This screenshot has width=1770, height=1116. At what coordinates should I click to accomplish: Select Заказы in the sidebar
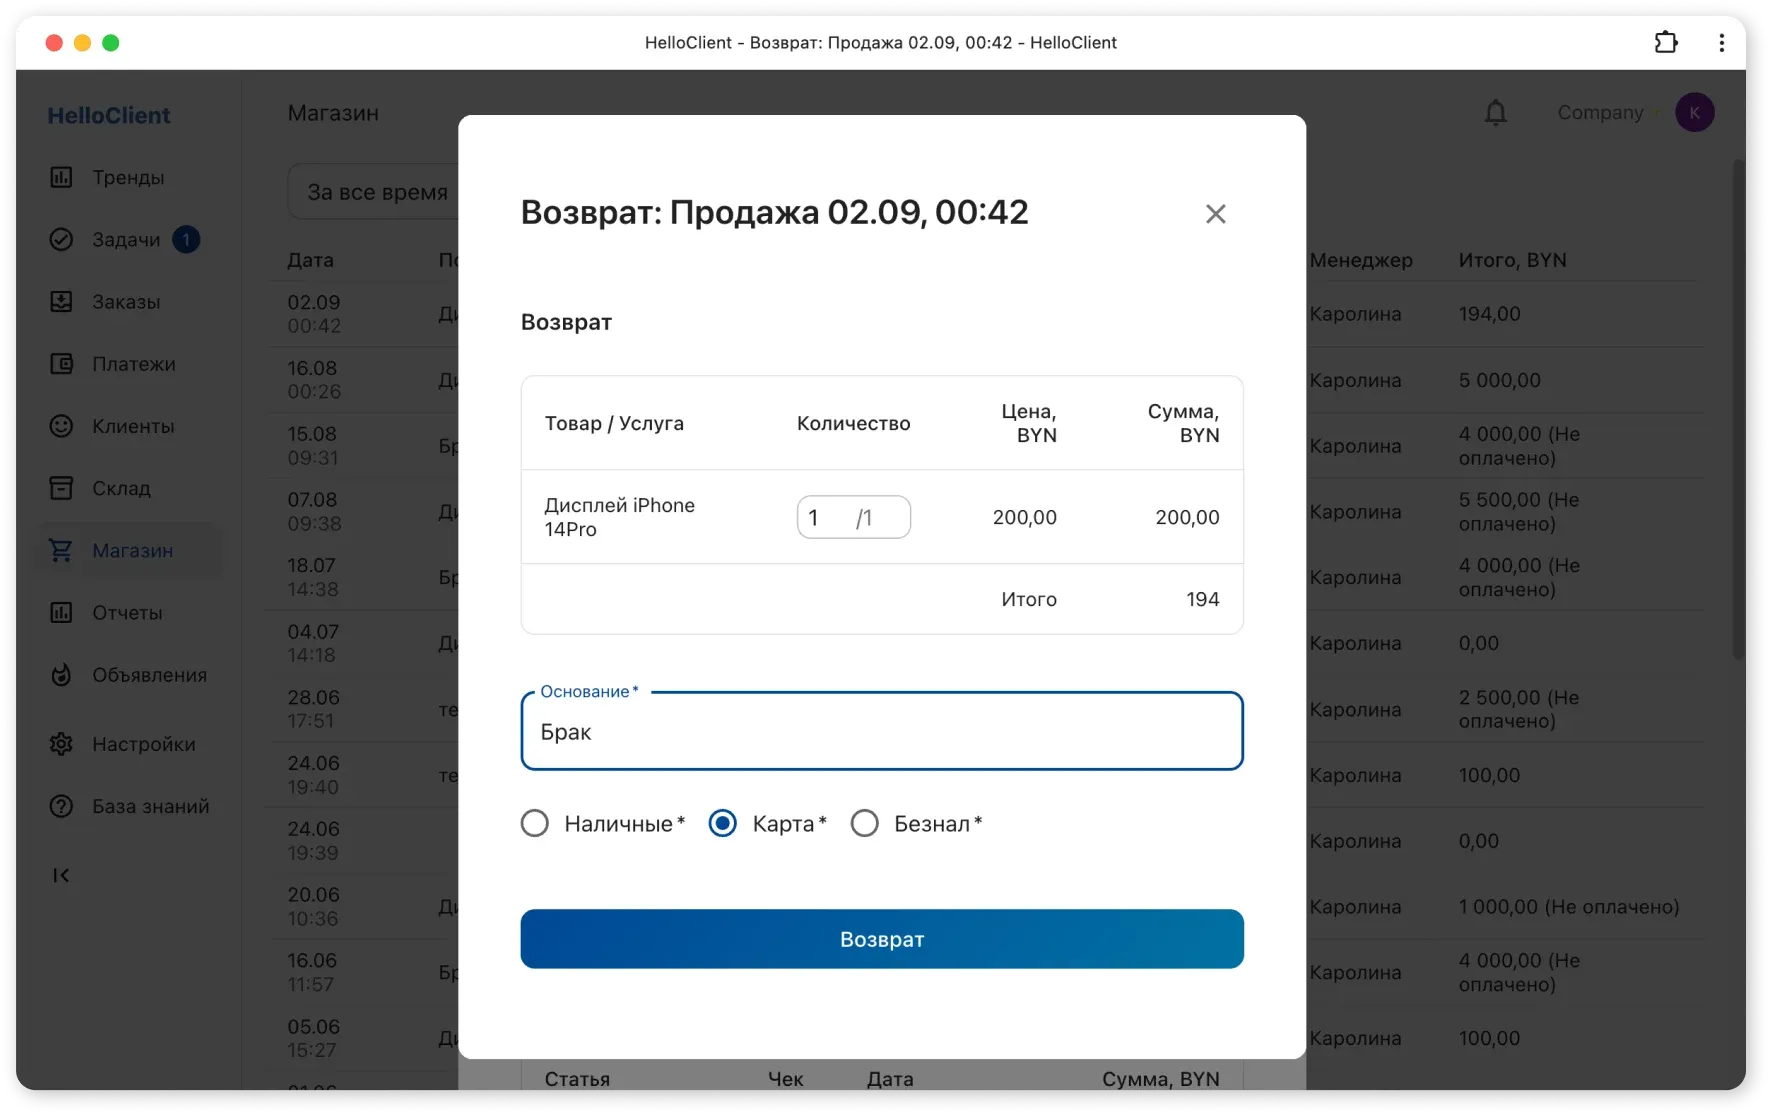point(126,302)
